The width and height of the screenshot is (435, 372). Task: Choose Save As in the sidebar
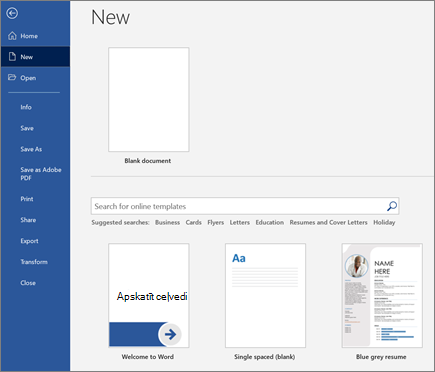coord(31,149)
